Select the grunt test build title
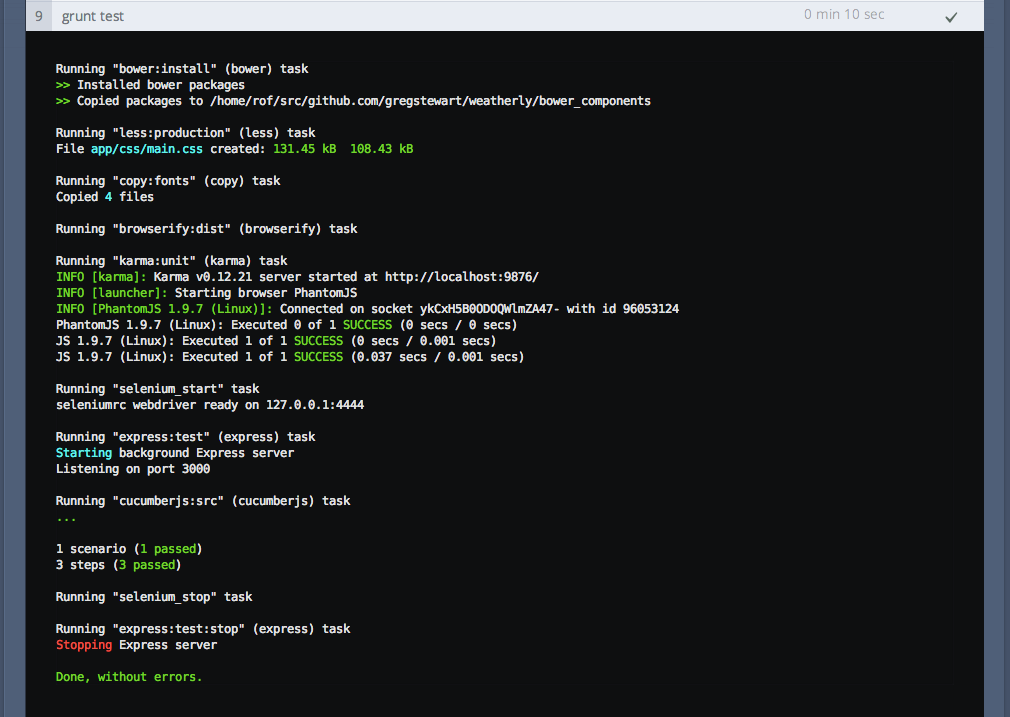Viewport: 1010px width, 717px height. 91,16
